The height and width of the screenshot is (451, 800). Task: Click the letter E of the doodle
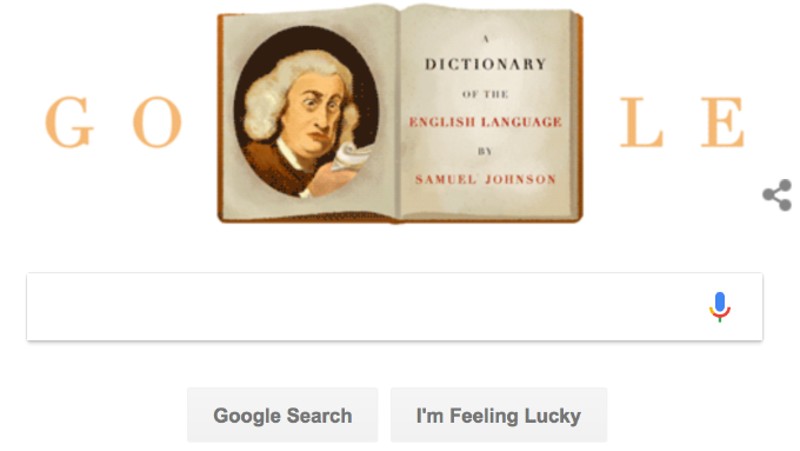pos(722,122)
